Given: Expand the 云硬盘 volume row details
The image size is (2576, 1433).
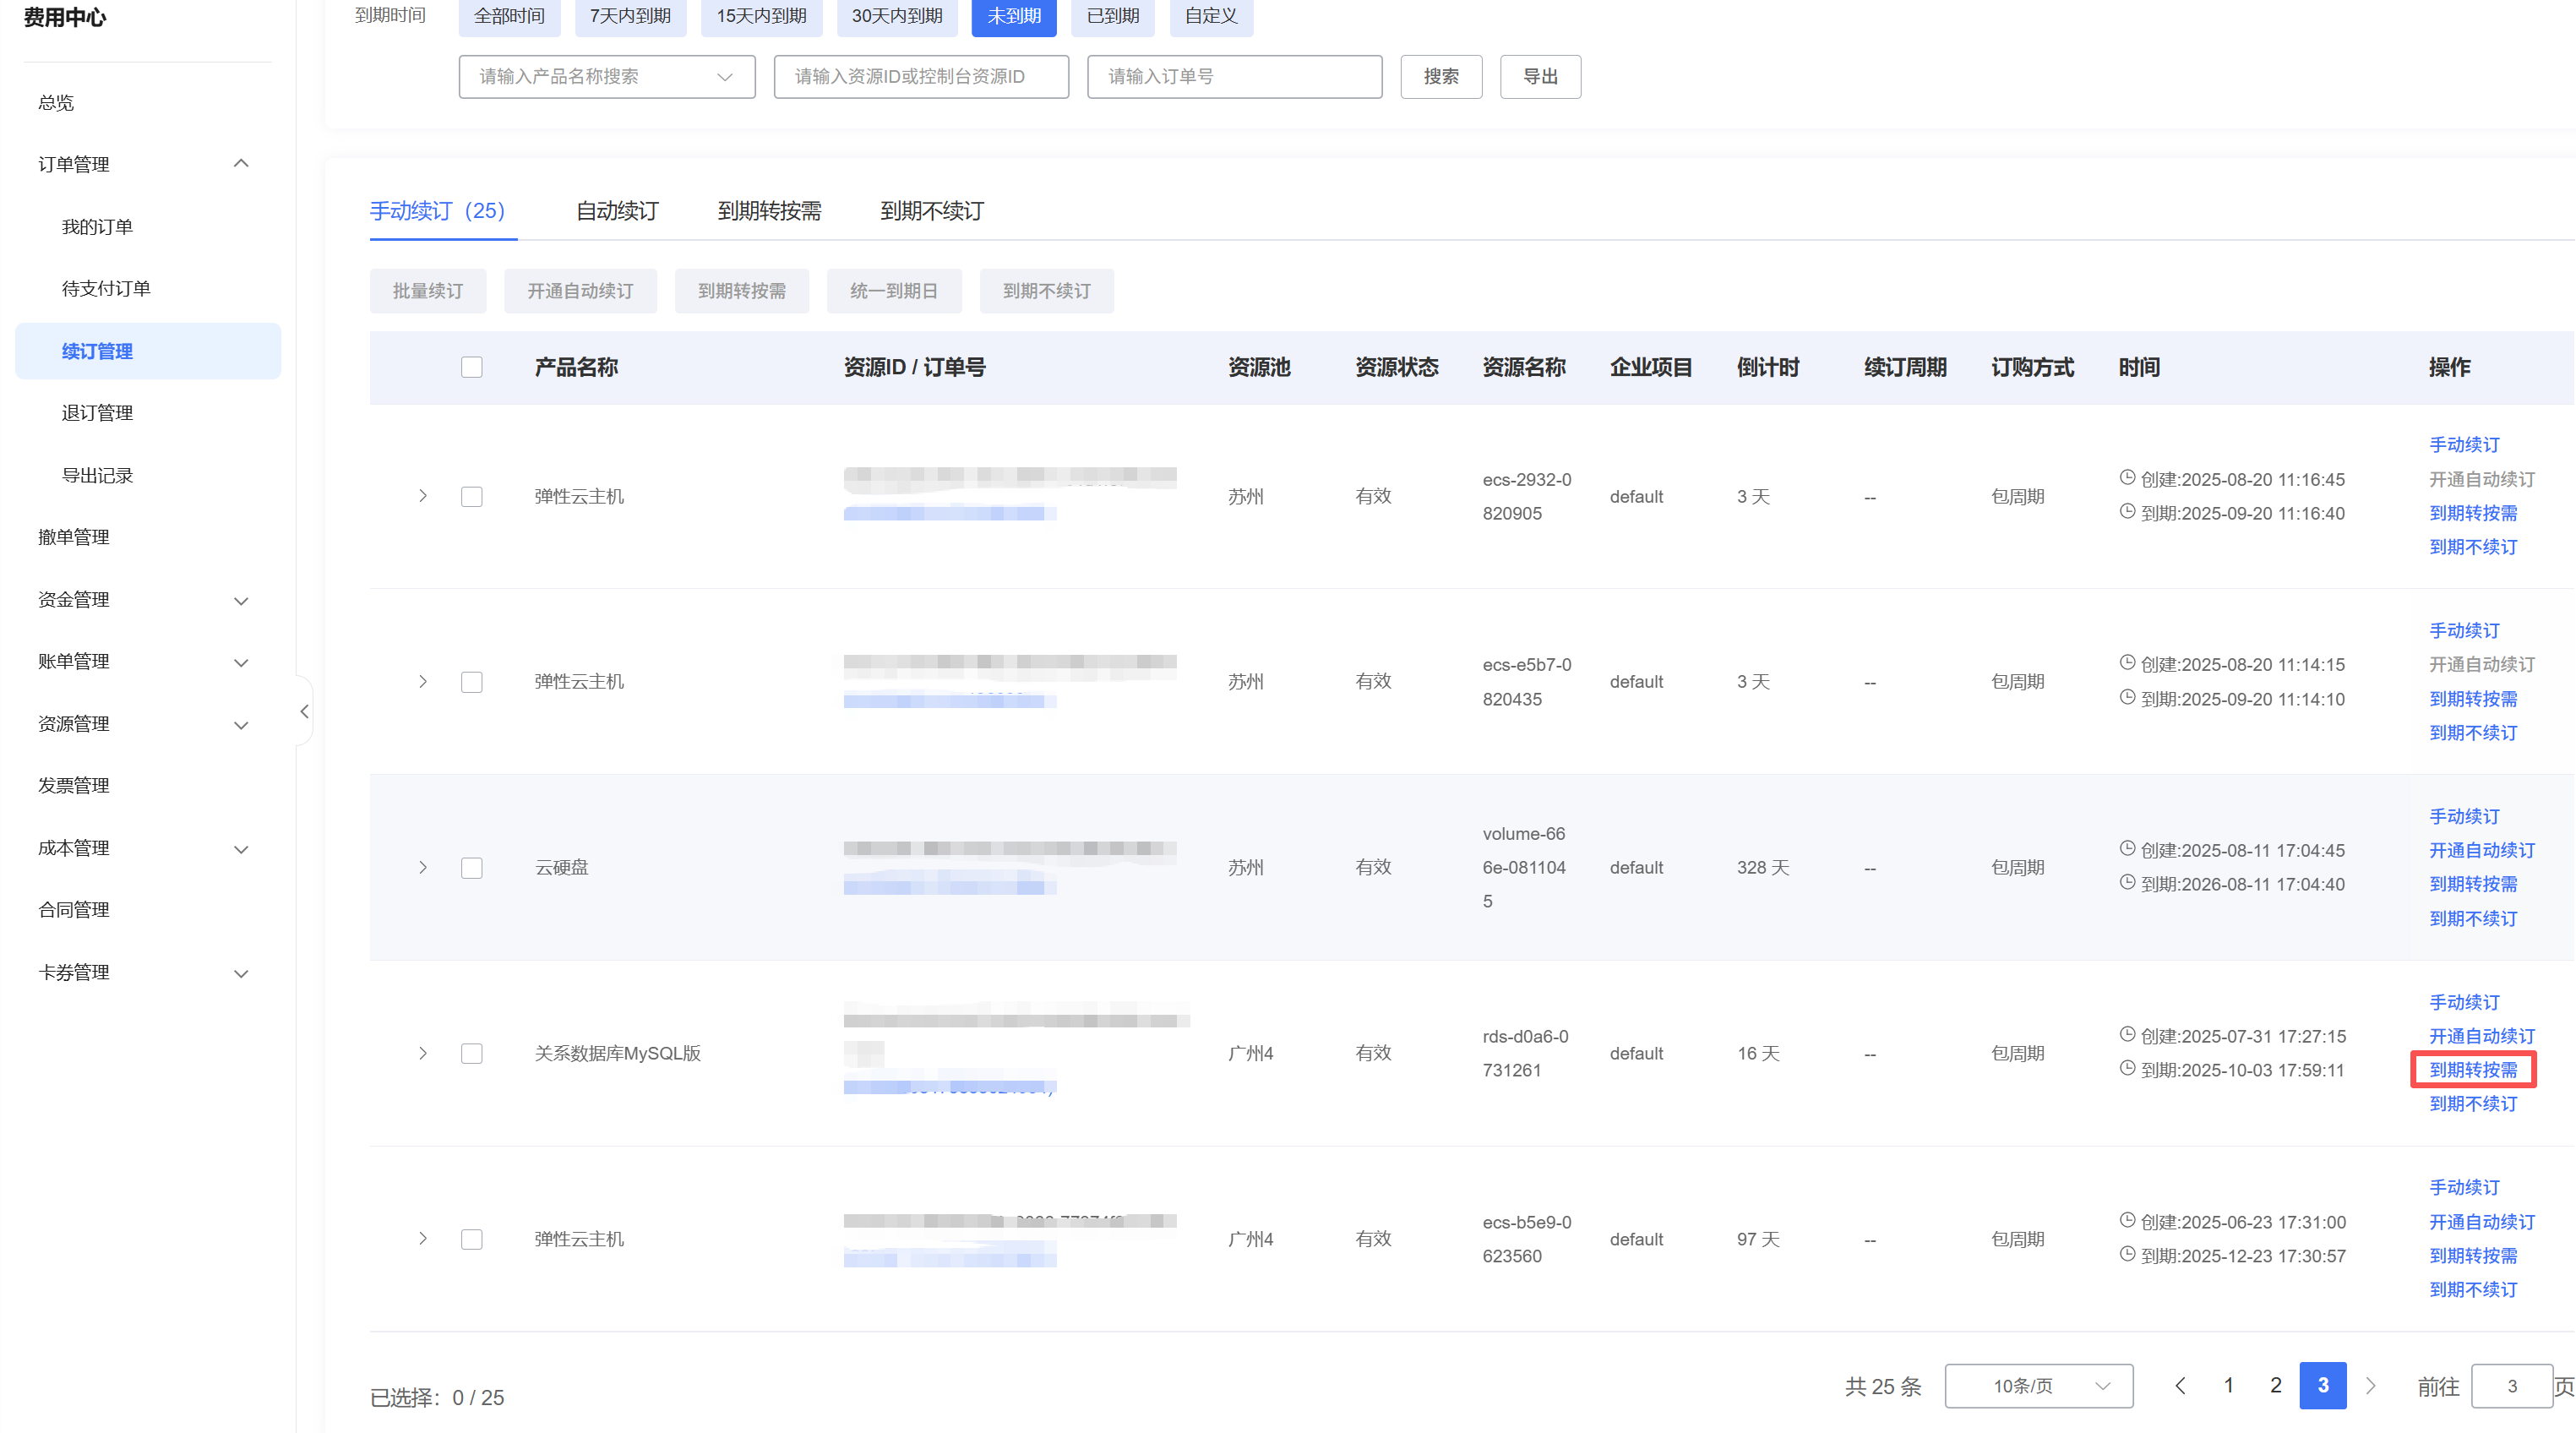Looking at the screenshot, I should click(423, 867).
